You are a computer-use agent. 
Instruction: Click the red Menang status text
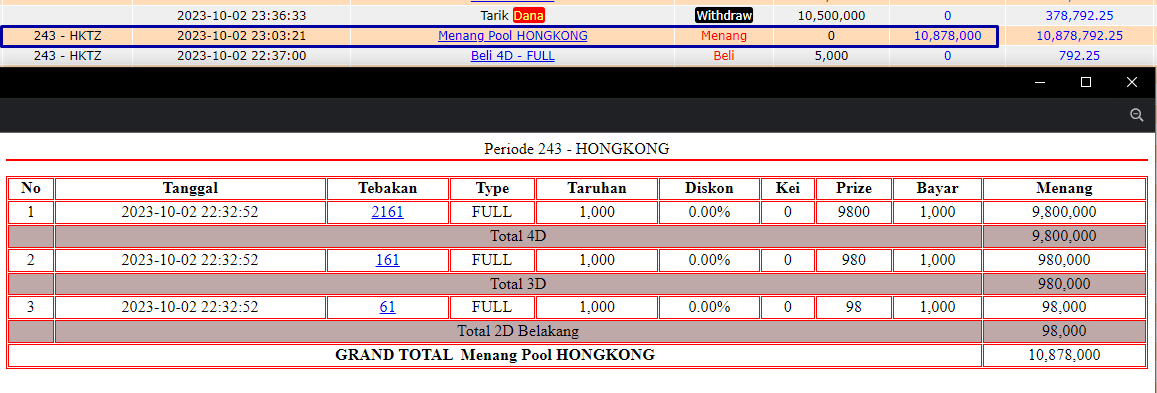tap(724, 35)
